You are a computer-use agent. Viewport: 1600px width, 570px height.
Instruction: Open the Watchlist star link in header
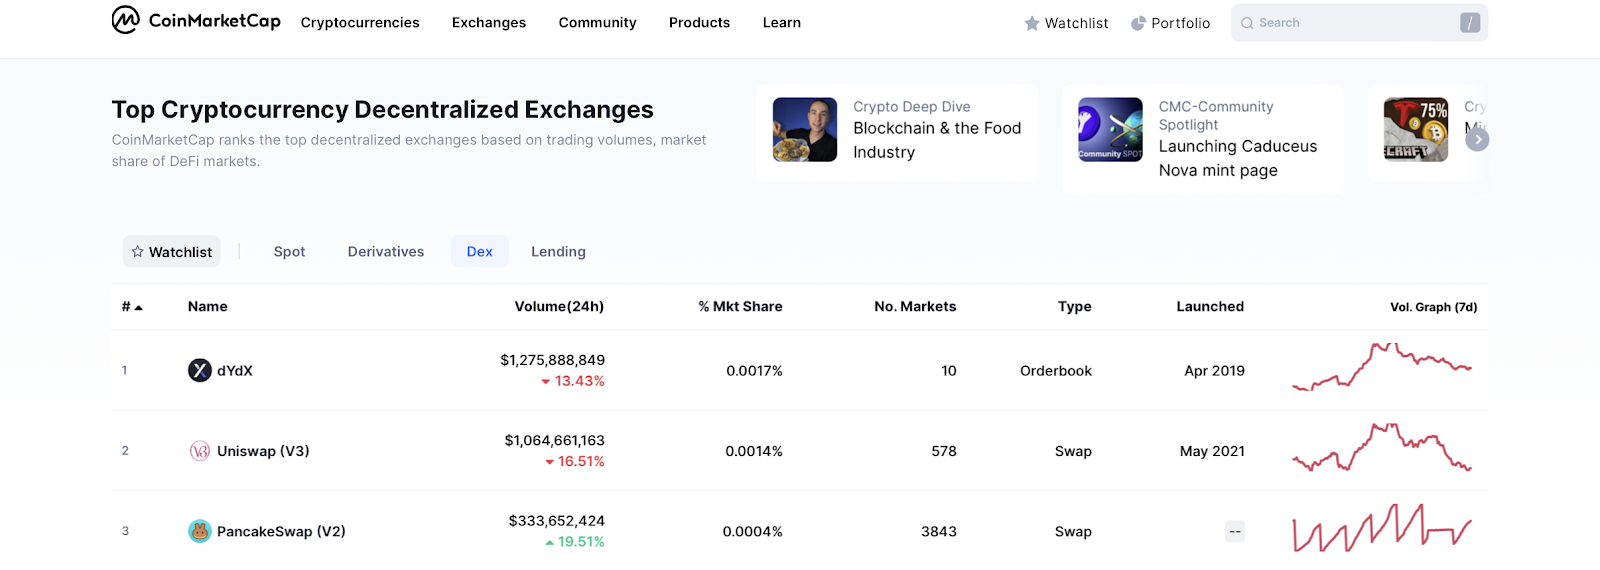pyautogui.click(x=1066, y=23)
